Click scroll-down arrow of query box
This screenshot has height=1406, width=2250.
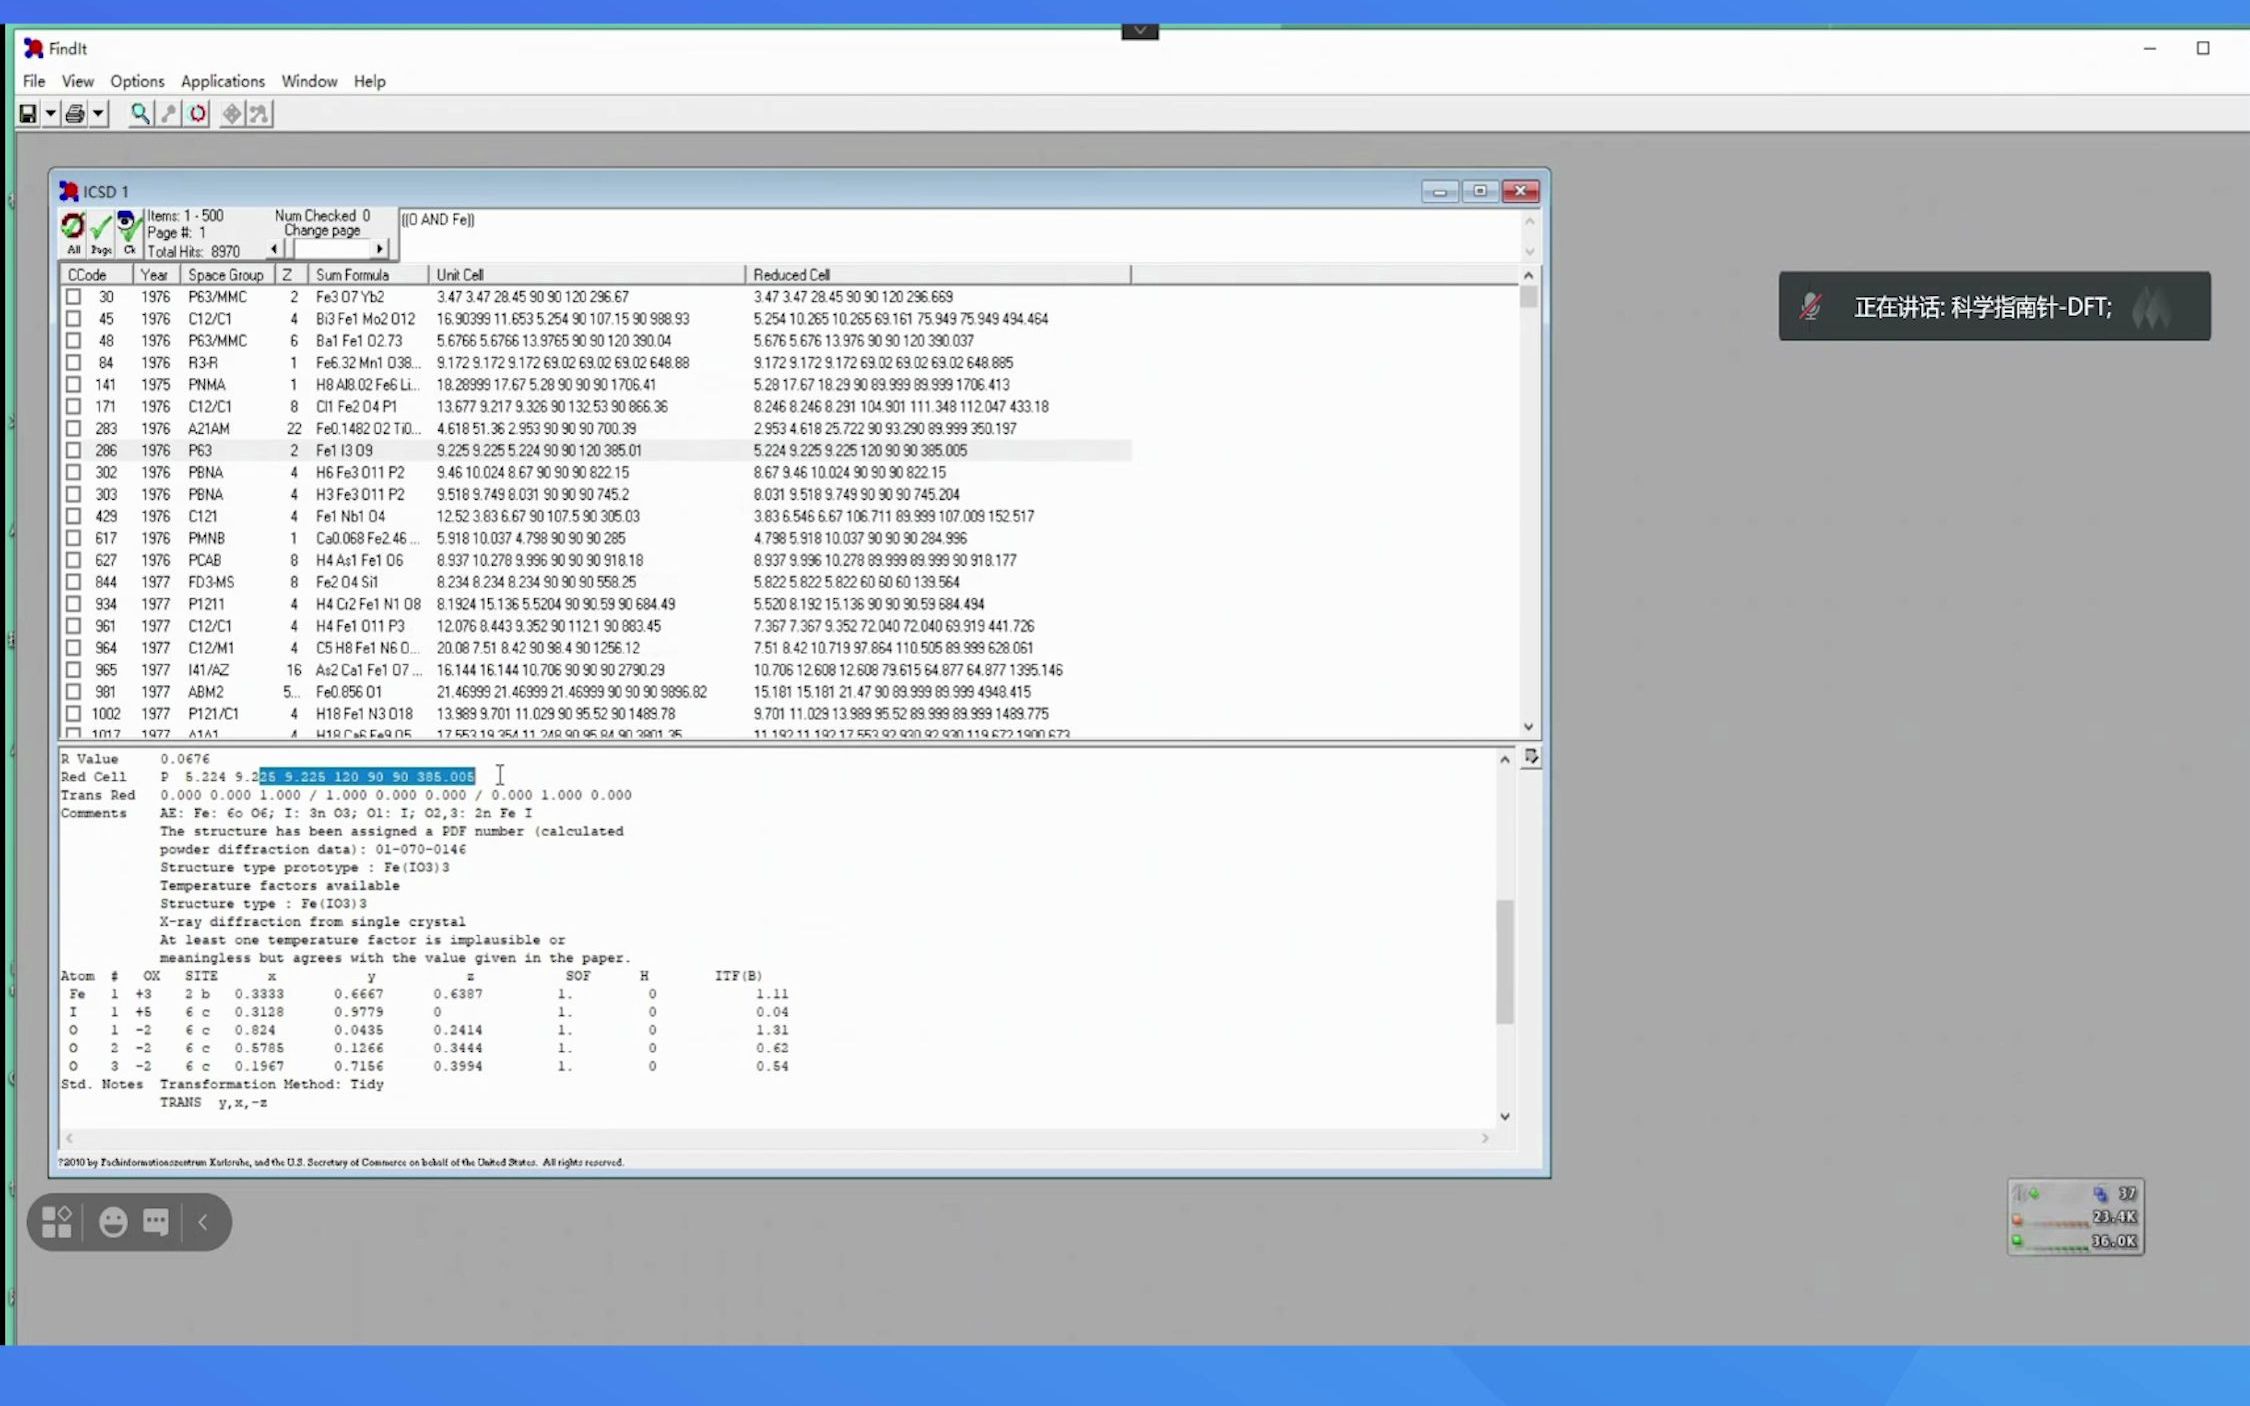1529,252
